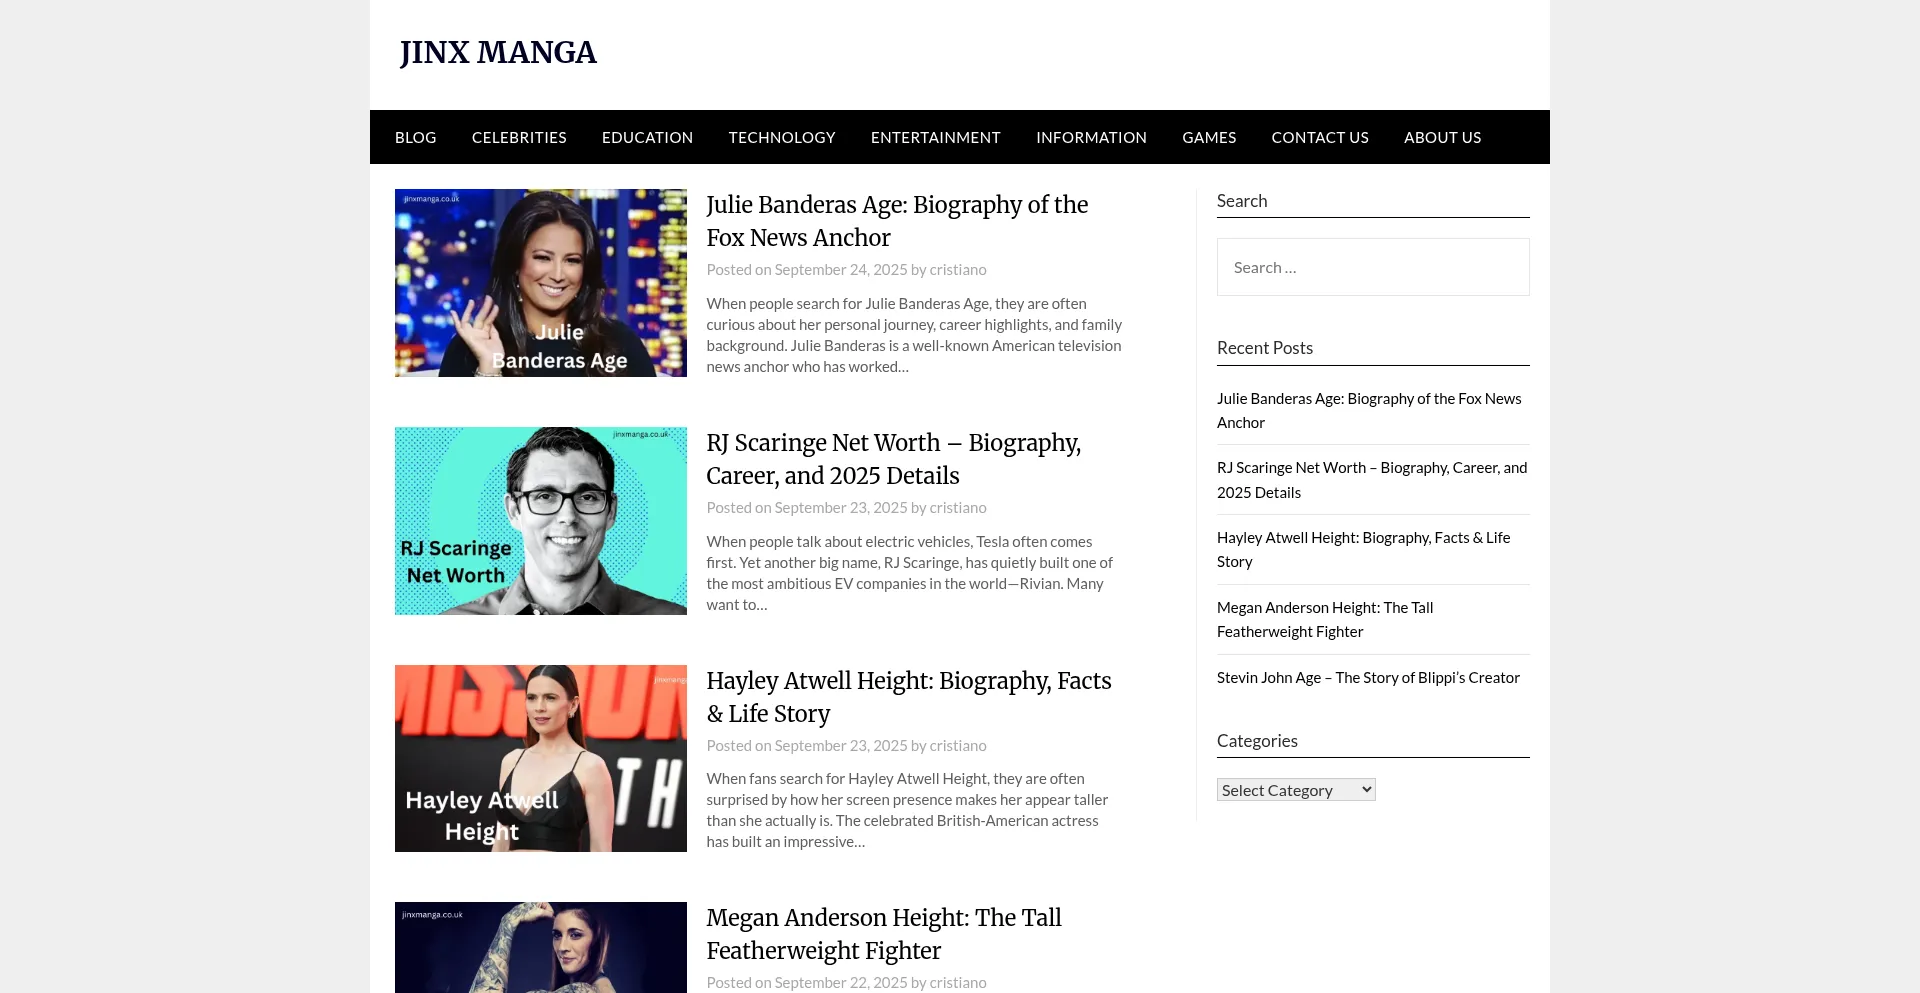Click author cristiano on RJ Scaringe post
1920x993 pixels.
click(958, 508)
